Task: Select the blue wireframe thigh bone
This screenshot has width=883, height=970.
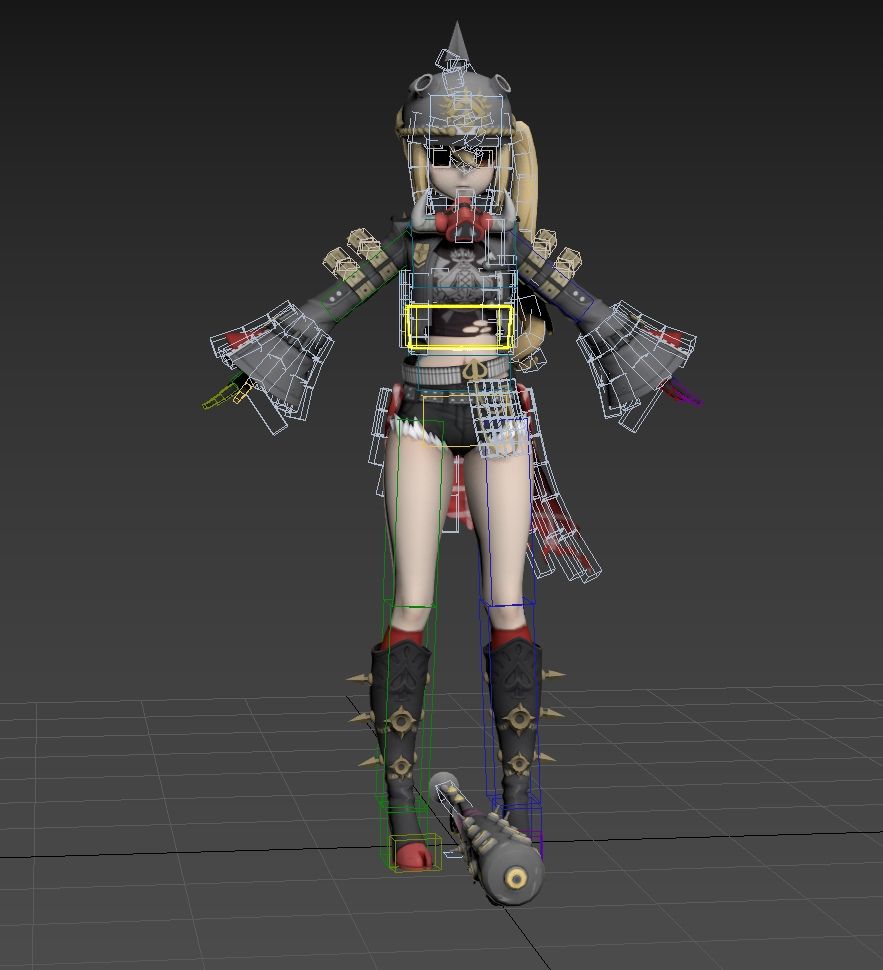Action: point(507,513)
